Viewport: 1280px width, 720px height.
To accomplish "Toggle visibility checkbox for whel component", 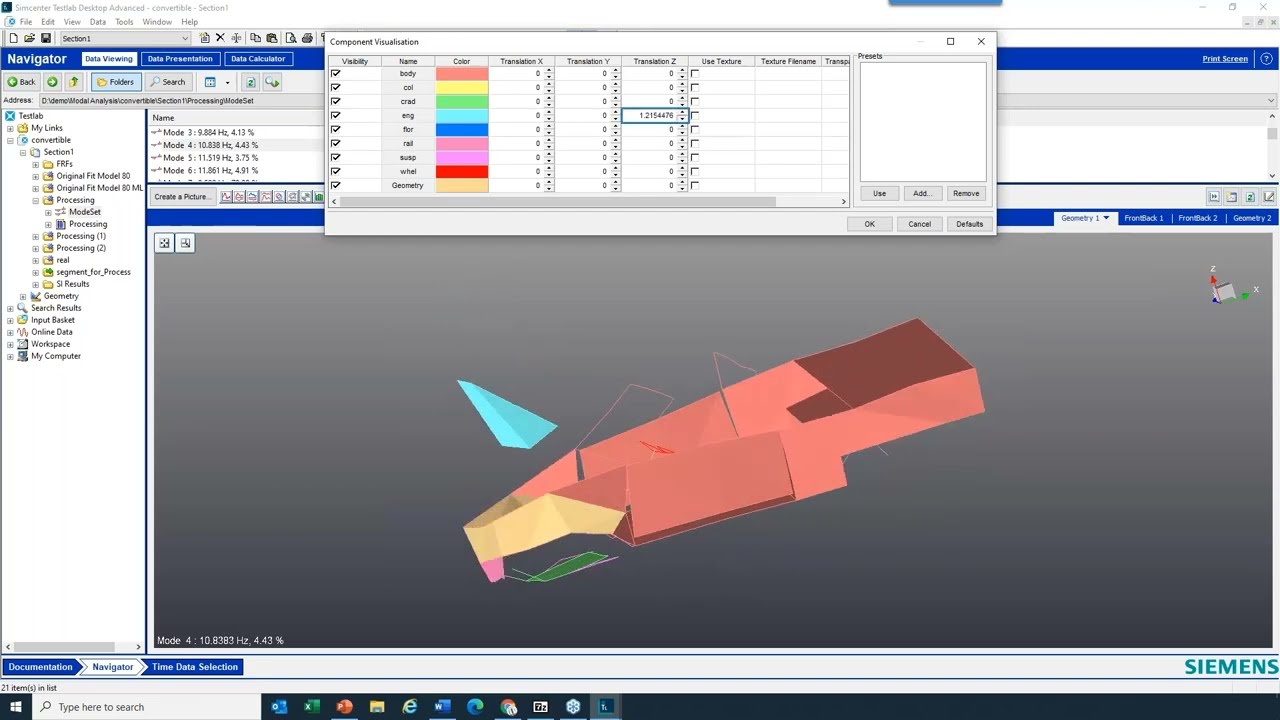I will tap(335, 171).
